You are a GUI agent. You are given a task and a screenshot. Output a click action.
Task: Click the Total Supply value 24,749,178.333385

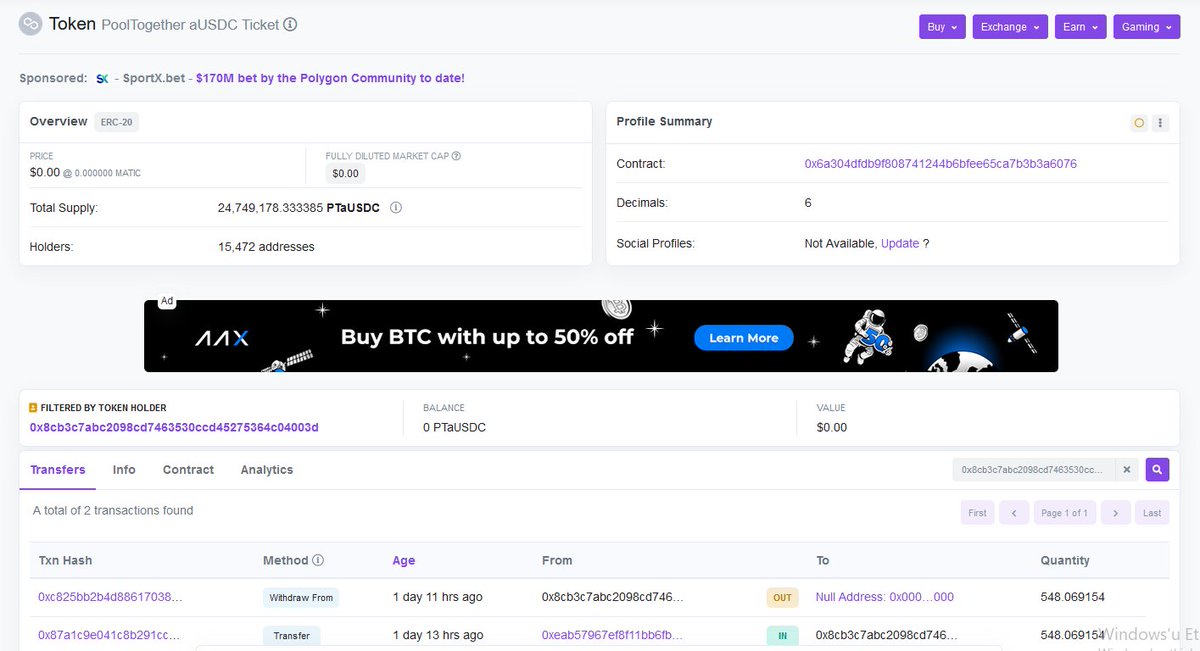[x=270, y=208]
